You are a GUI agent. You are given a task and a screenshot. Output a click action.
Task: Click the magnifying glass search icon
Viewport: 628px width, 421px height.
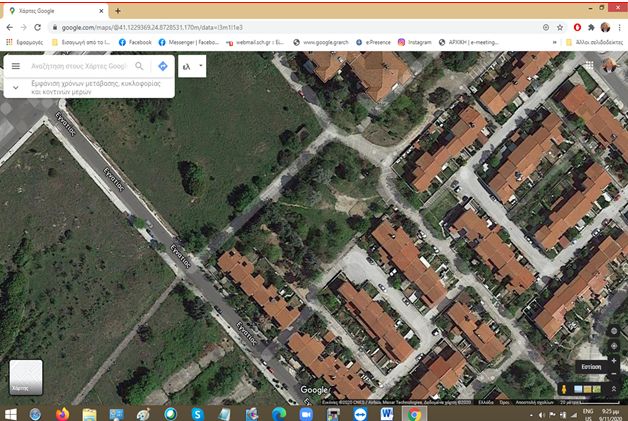(x=140, y=66)
